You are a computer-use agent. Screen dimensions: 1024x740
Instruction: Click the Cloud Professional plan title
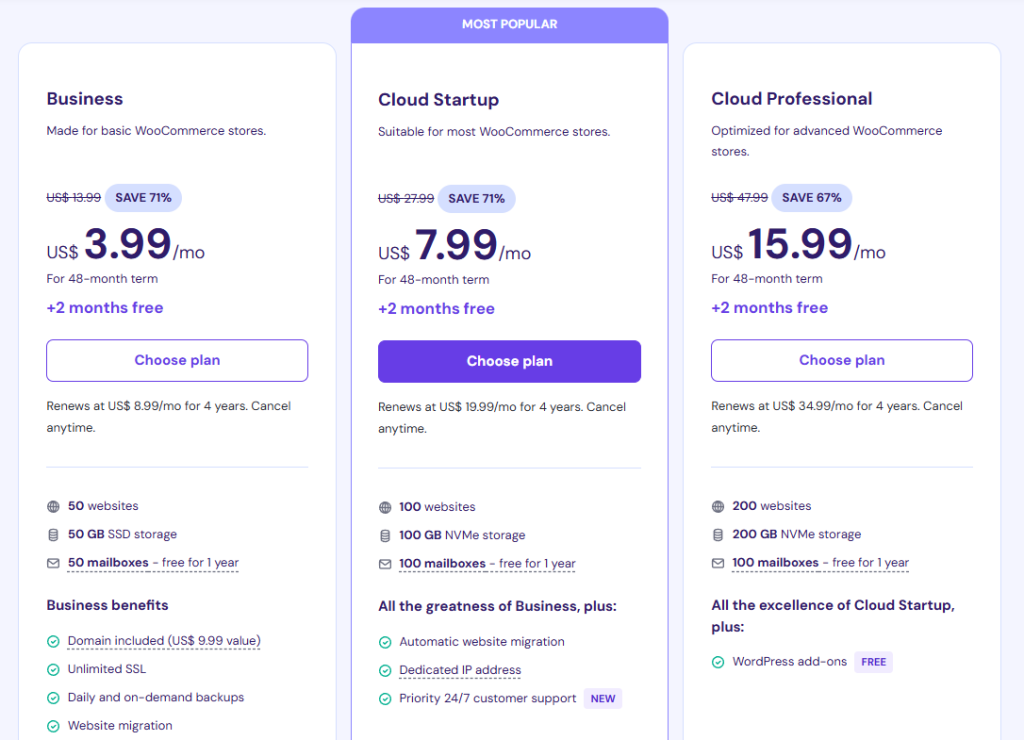(792, 99)
